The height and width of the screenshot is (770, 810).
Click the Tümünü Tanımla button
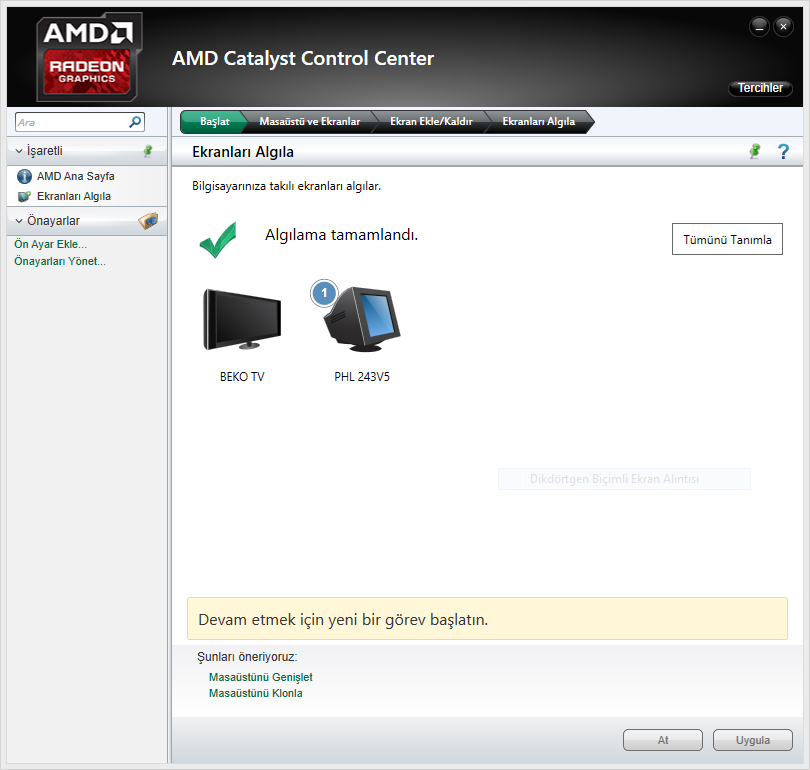pyautogui.click(x=727, y=239)
